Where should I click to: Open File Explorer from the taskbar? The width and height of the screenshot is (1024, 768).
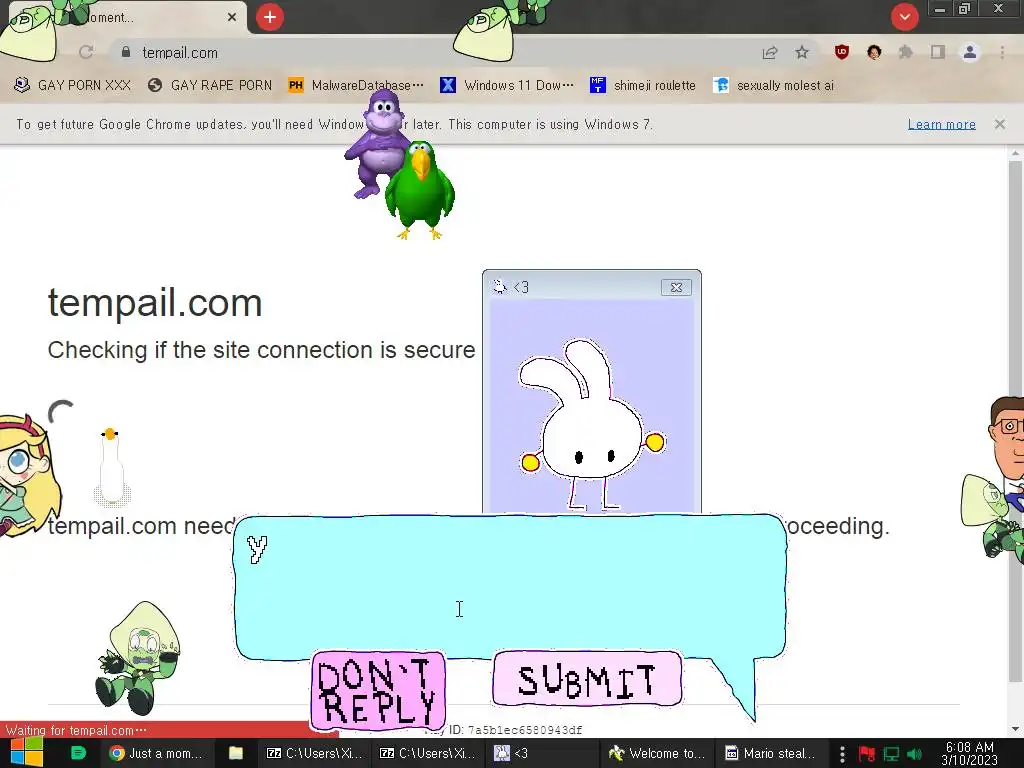pos(236,753)
